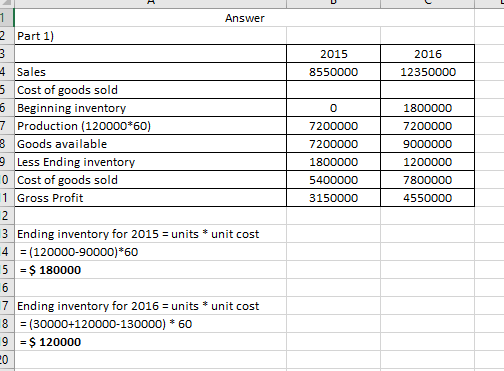
Task: Select the merged 'Answer' title cell
Action: [x=244, y=18]
